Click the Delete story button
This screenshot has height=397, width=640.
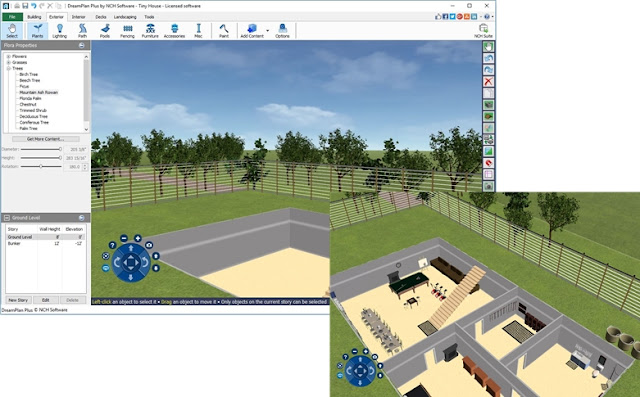[x=73, y=300]
